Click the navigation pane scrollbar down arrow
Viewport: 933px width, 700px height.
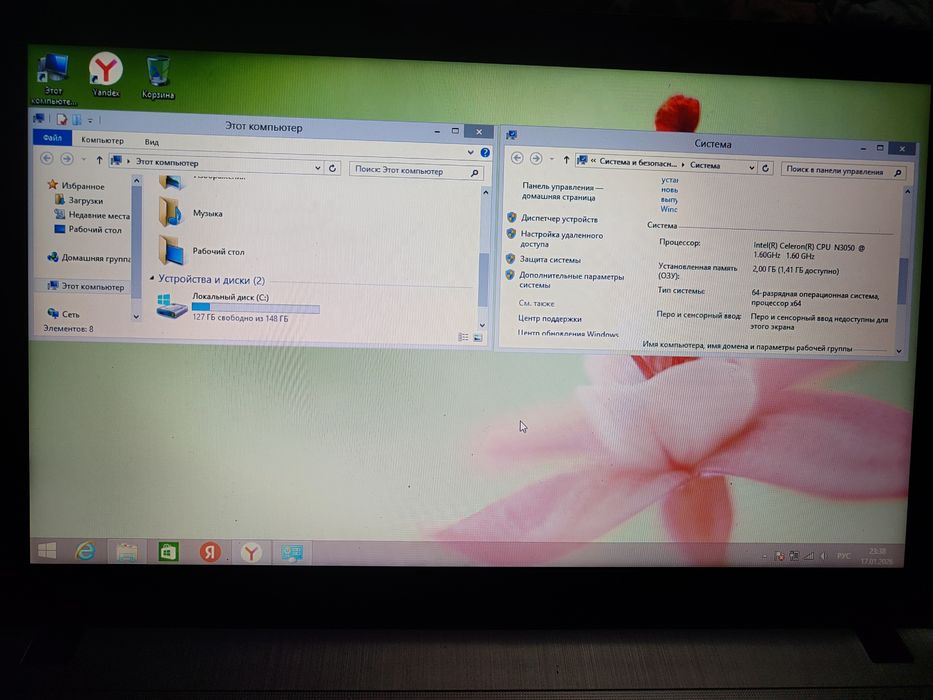tap(136, 317)
